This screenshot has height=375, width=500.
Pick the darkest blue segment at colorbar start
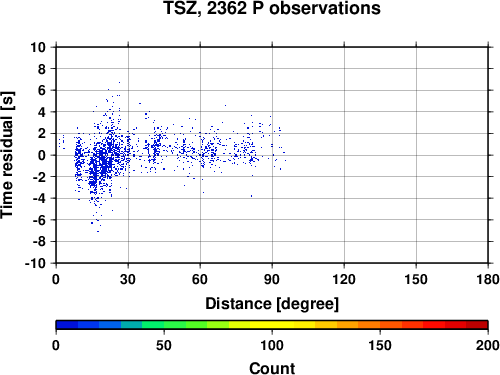tap(67, 325)
